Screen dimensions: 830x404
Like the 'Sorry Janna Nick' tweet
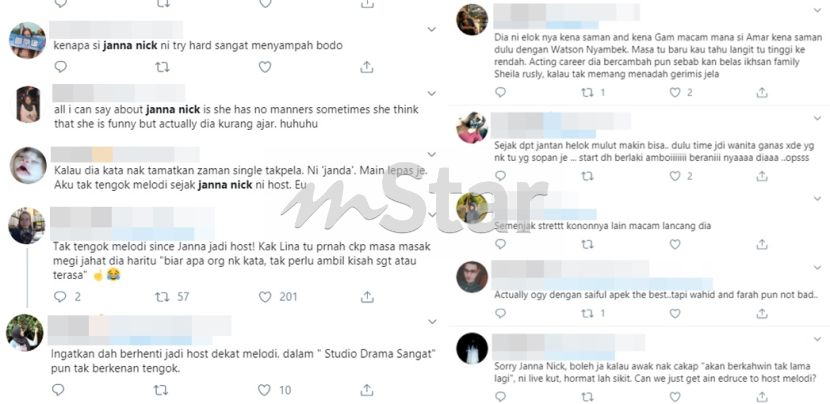click(x=674, y=397)
